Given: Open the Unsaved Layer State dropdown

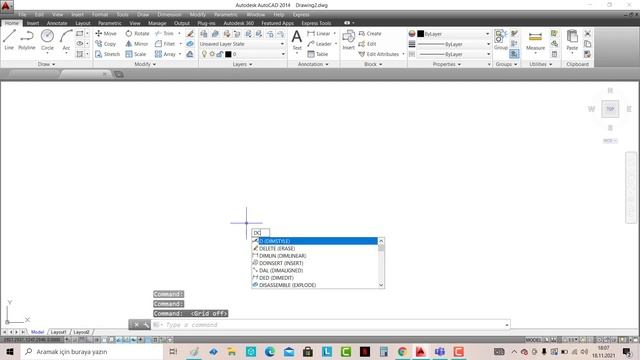Looking at the screenshot, I should [x=242, y=44].
